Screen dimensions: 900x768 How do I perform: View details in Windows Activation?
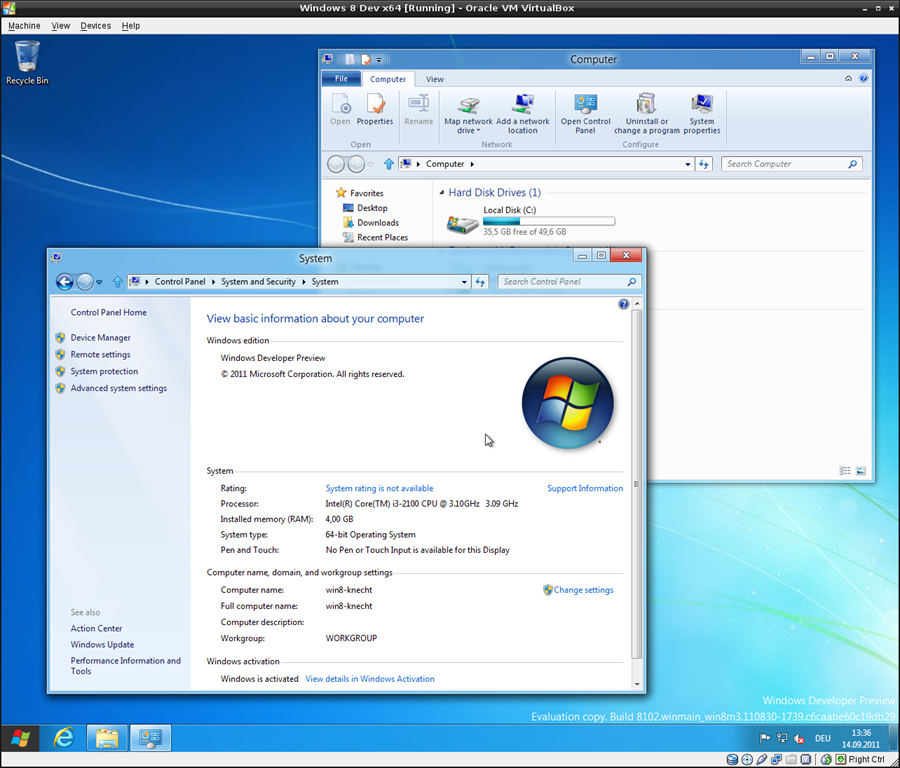click(x=370, y=678)
